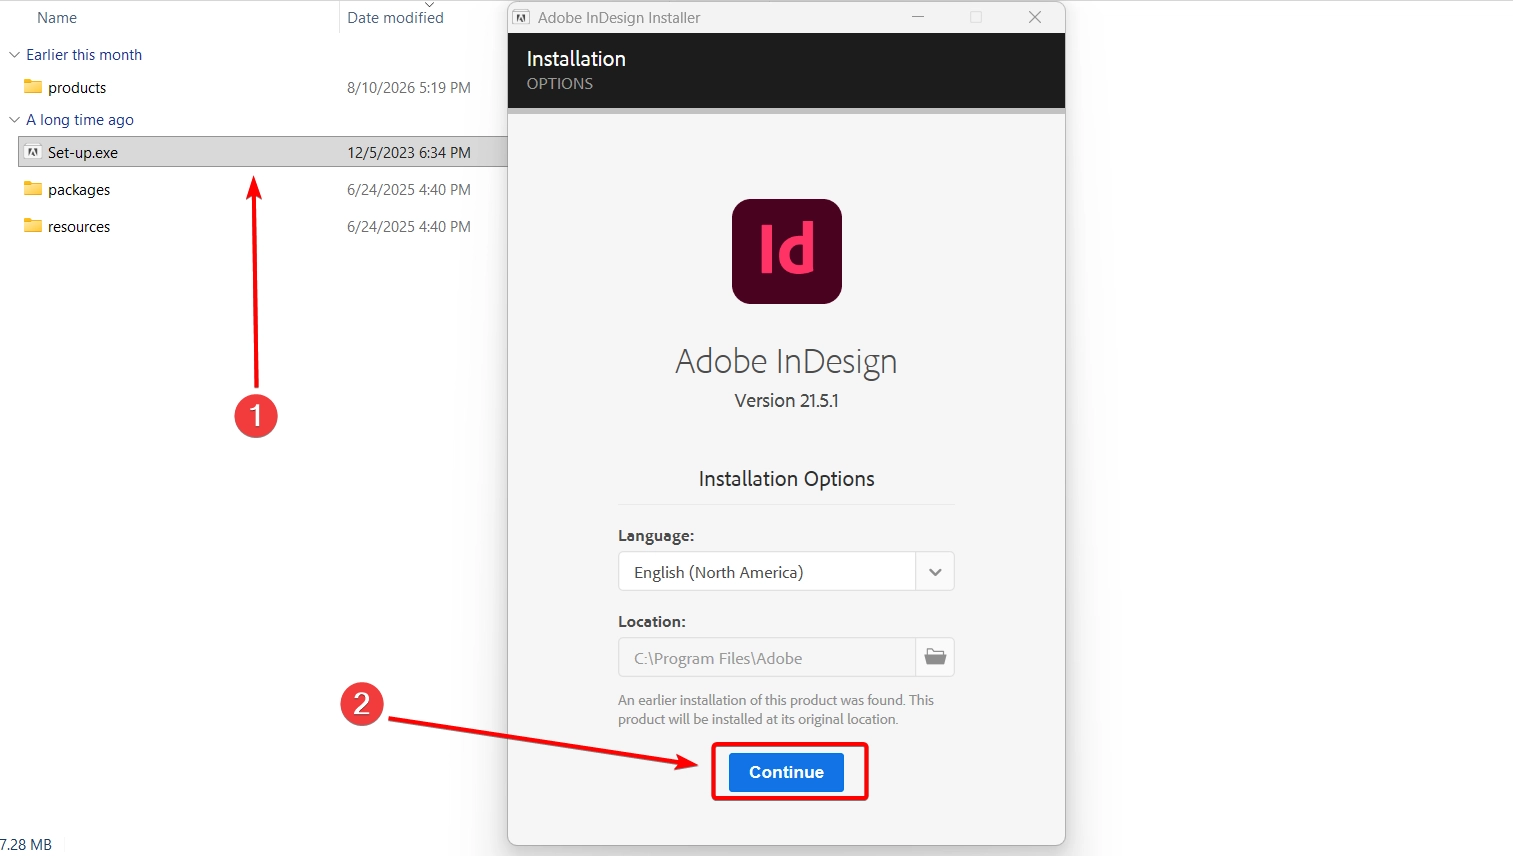
Task: Click the installer title bar icon
Action: point(521,17)
